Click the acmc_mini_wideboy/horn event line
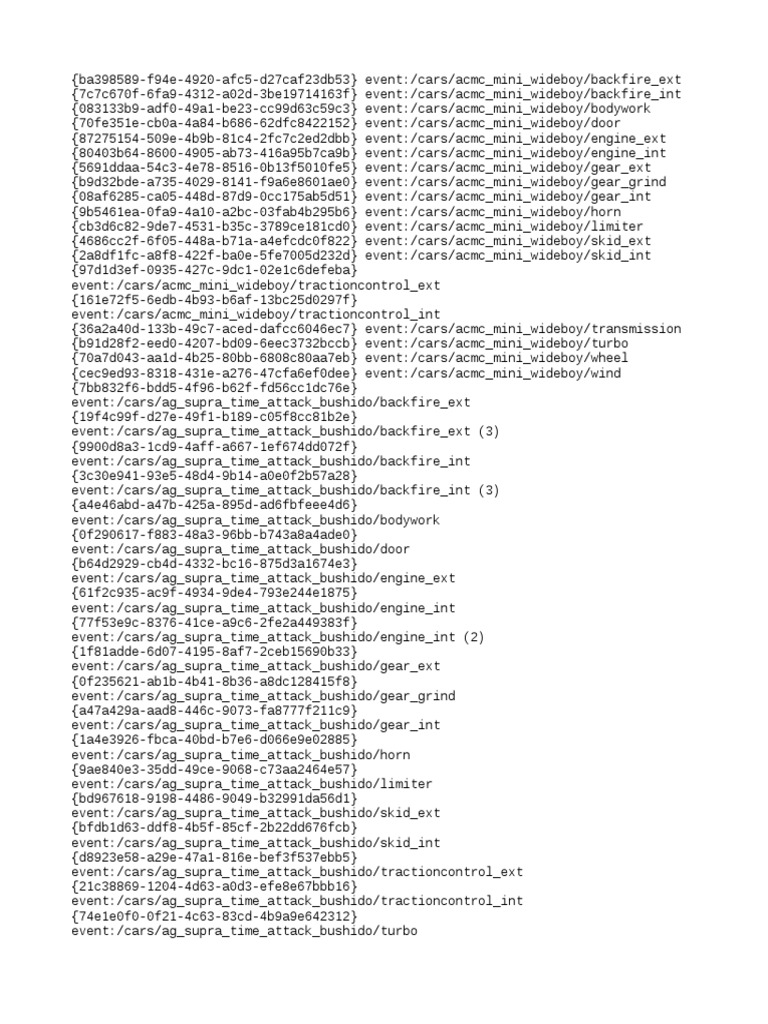Screen dimensions: 768x1024 [x=492, y=212]
